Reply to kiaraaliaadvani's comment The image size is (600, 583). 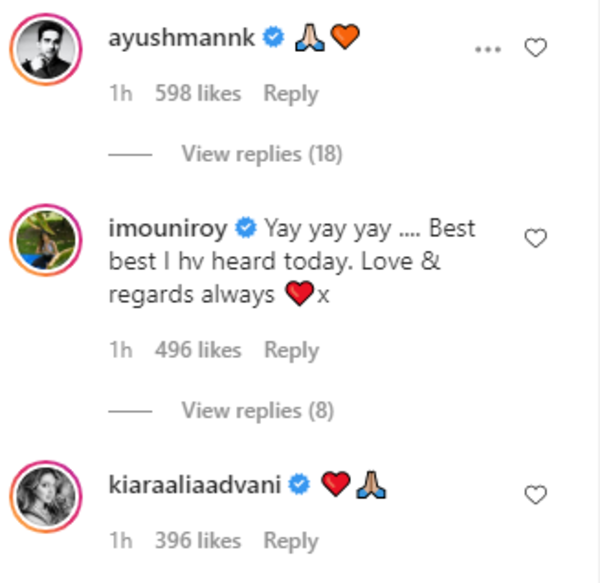(x=291, y=541)
